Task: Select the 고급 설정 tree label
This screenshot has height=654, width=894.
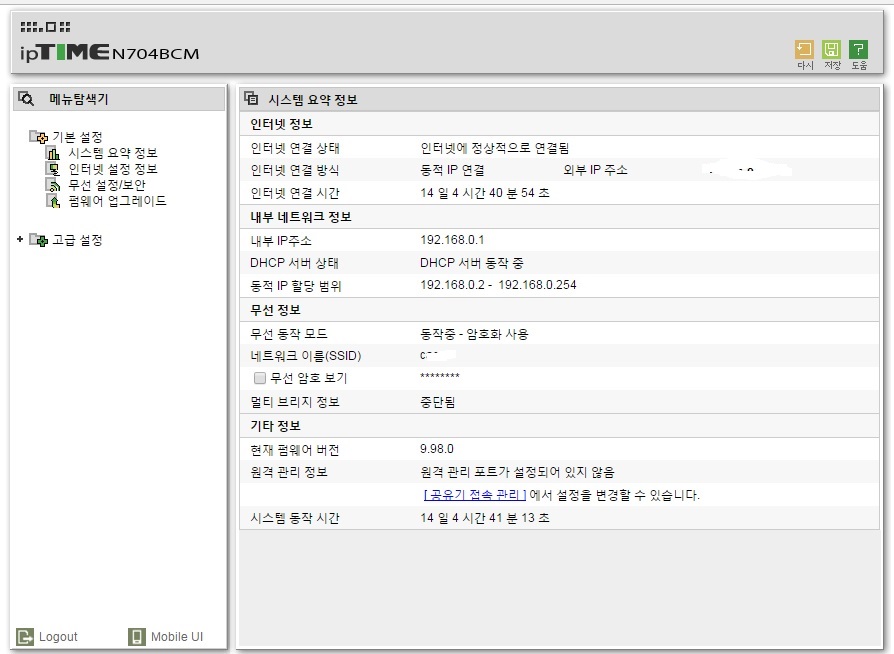Action: pyautogui.click(x=78, y=240)
